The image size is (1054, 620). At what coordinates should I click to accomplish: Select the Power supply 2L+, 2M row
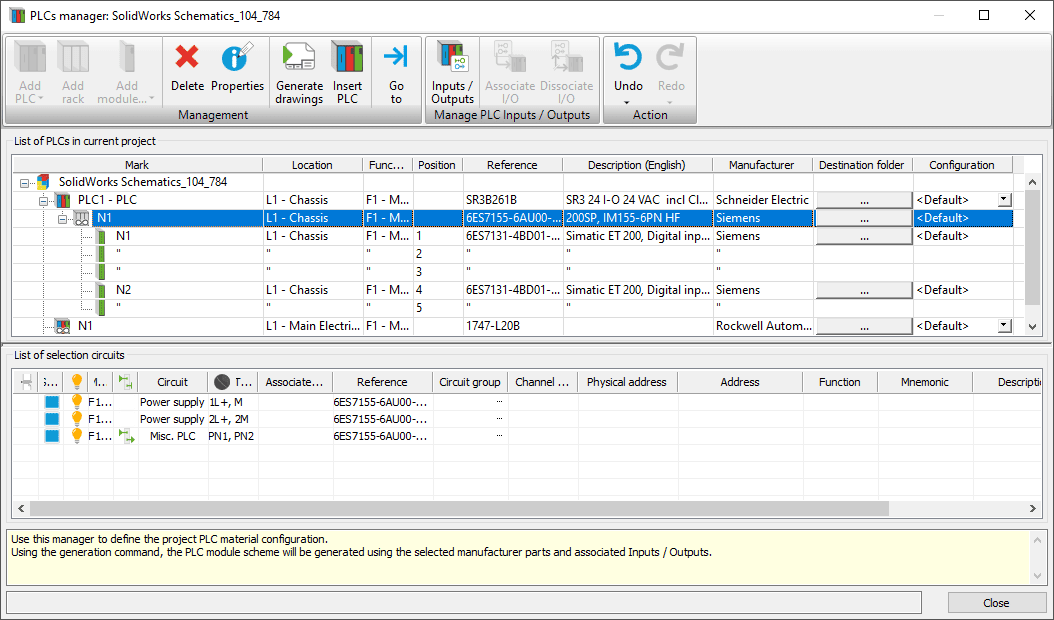coord(527,419)
